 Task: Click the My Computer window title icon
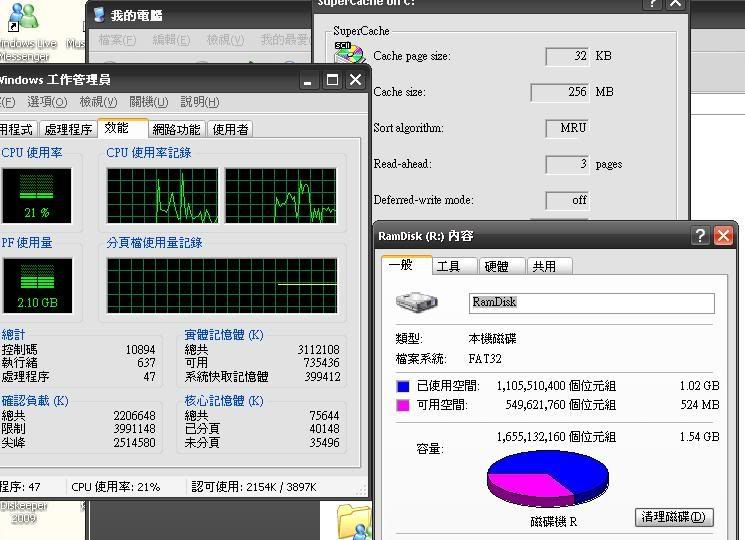tap(99, 15)
